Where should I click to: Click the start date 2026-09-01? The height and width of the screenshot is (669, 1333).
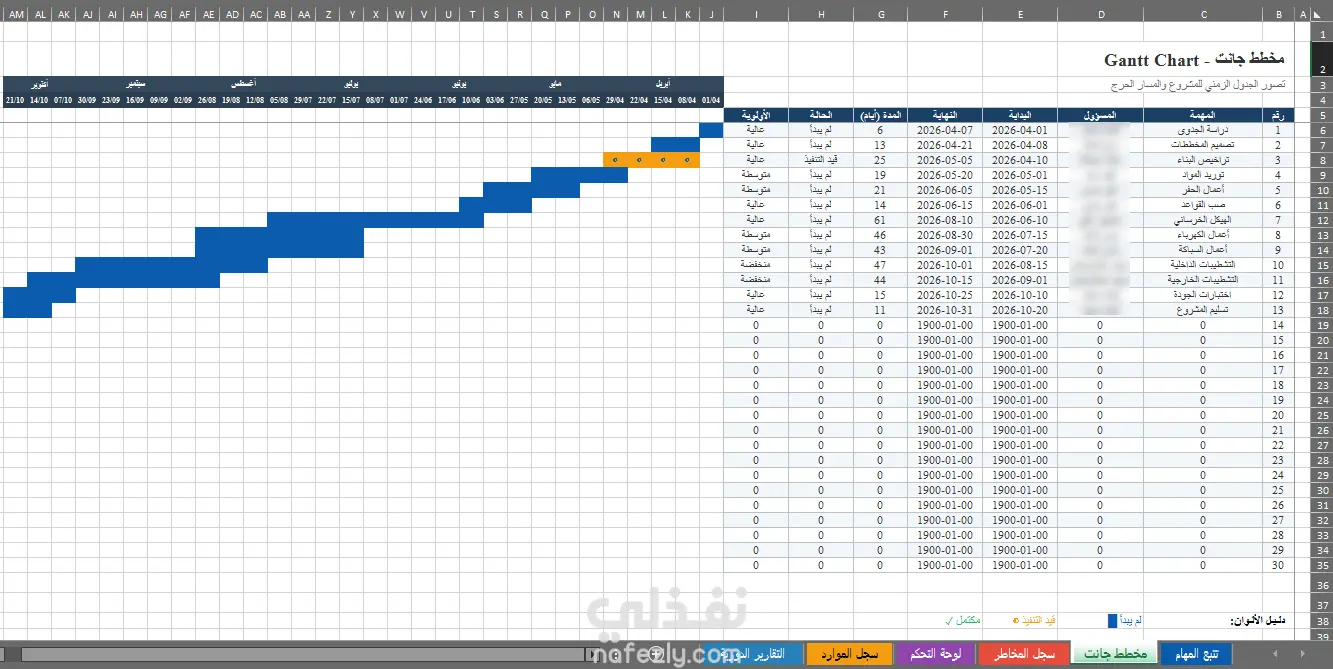tap(1020, 280)
